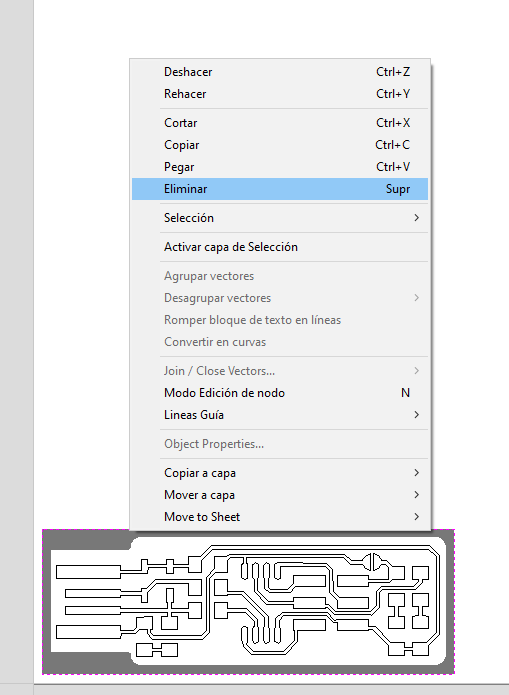Click the Selección submenu arrow
This screenshot has height=695, width=509.
click(x=416, y=218)
